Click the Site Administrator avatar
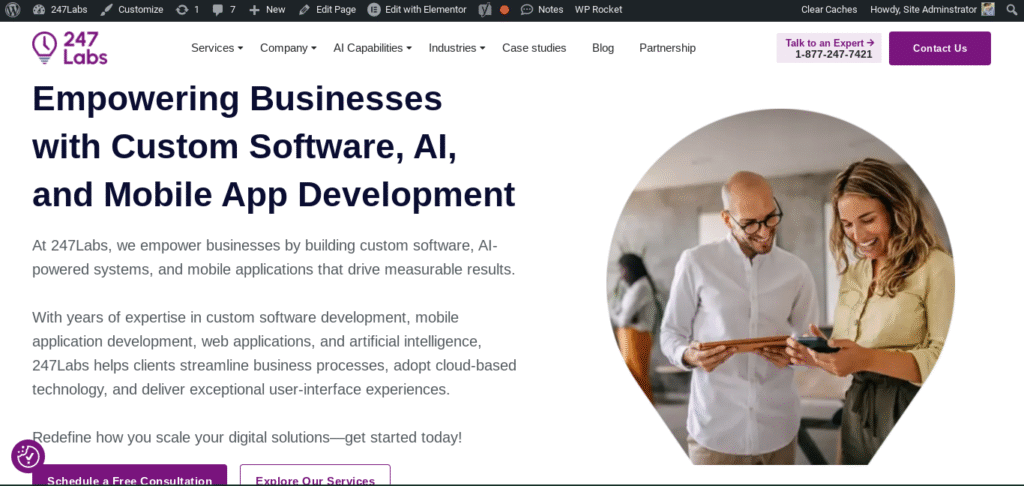Screen dimensions: 1024x486 coord(988,9)
